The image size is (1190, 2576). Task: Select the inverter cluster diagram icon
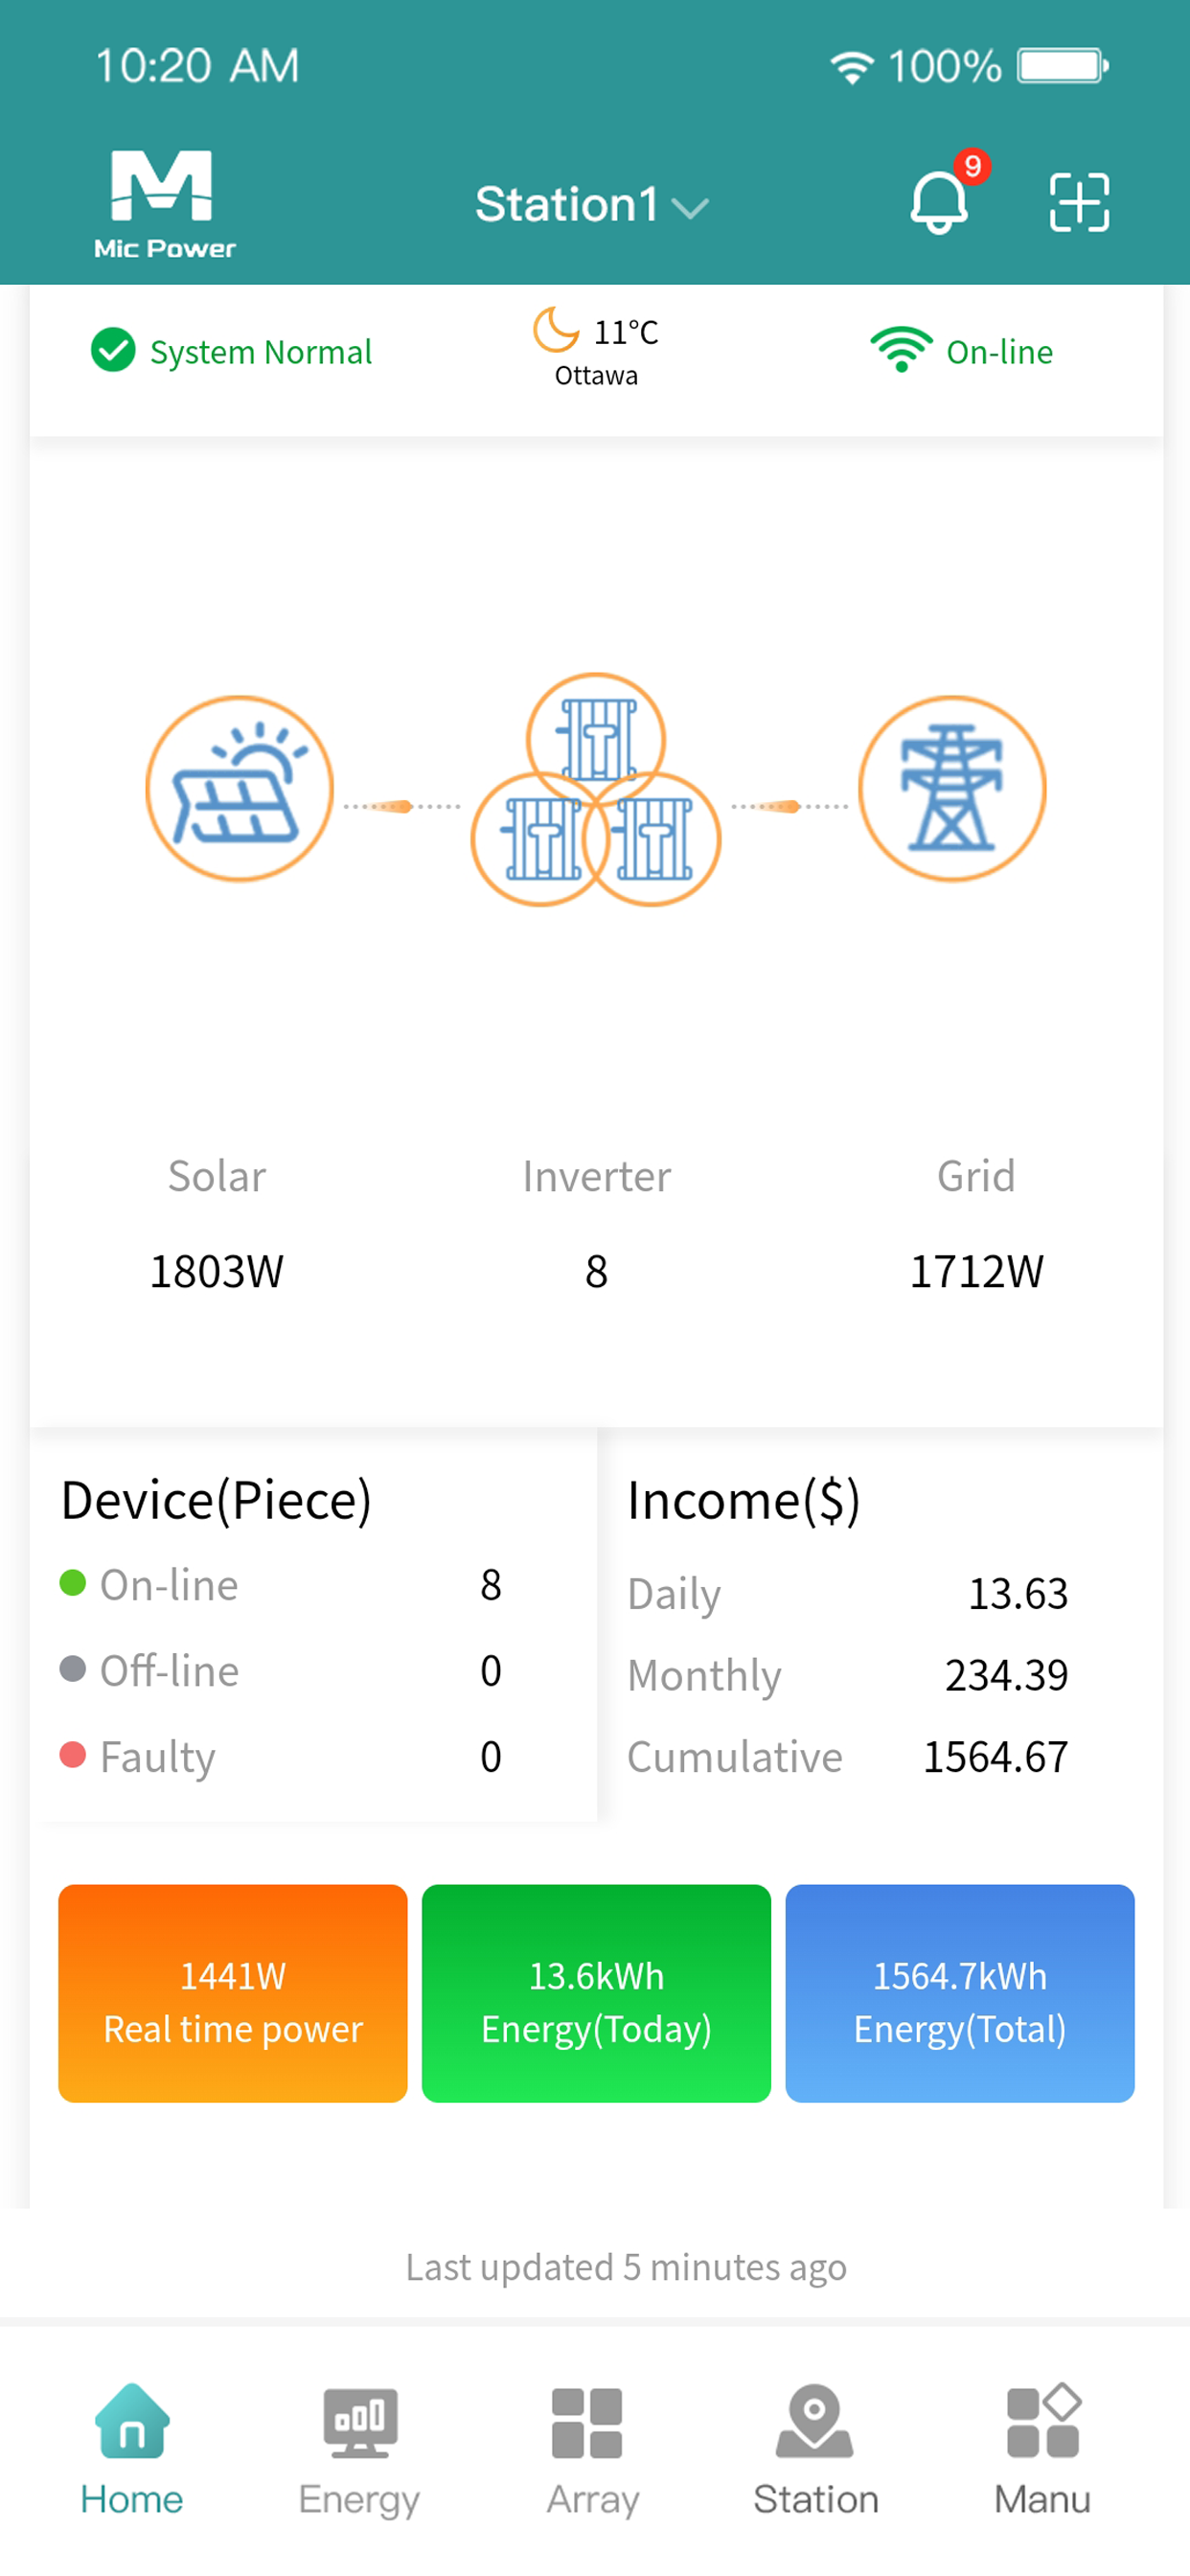click(596, 790)
